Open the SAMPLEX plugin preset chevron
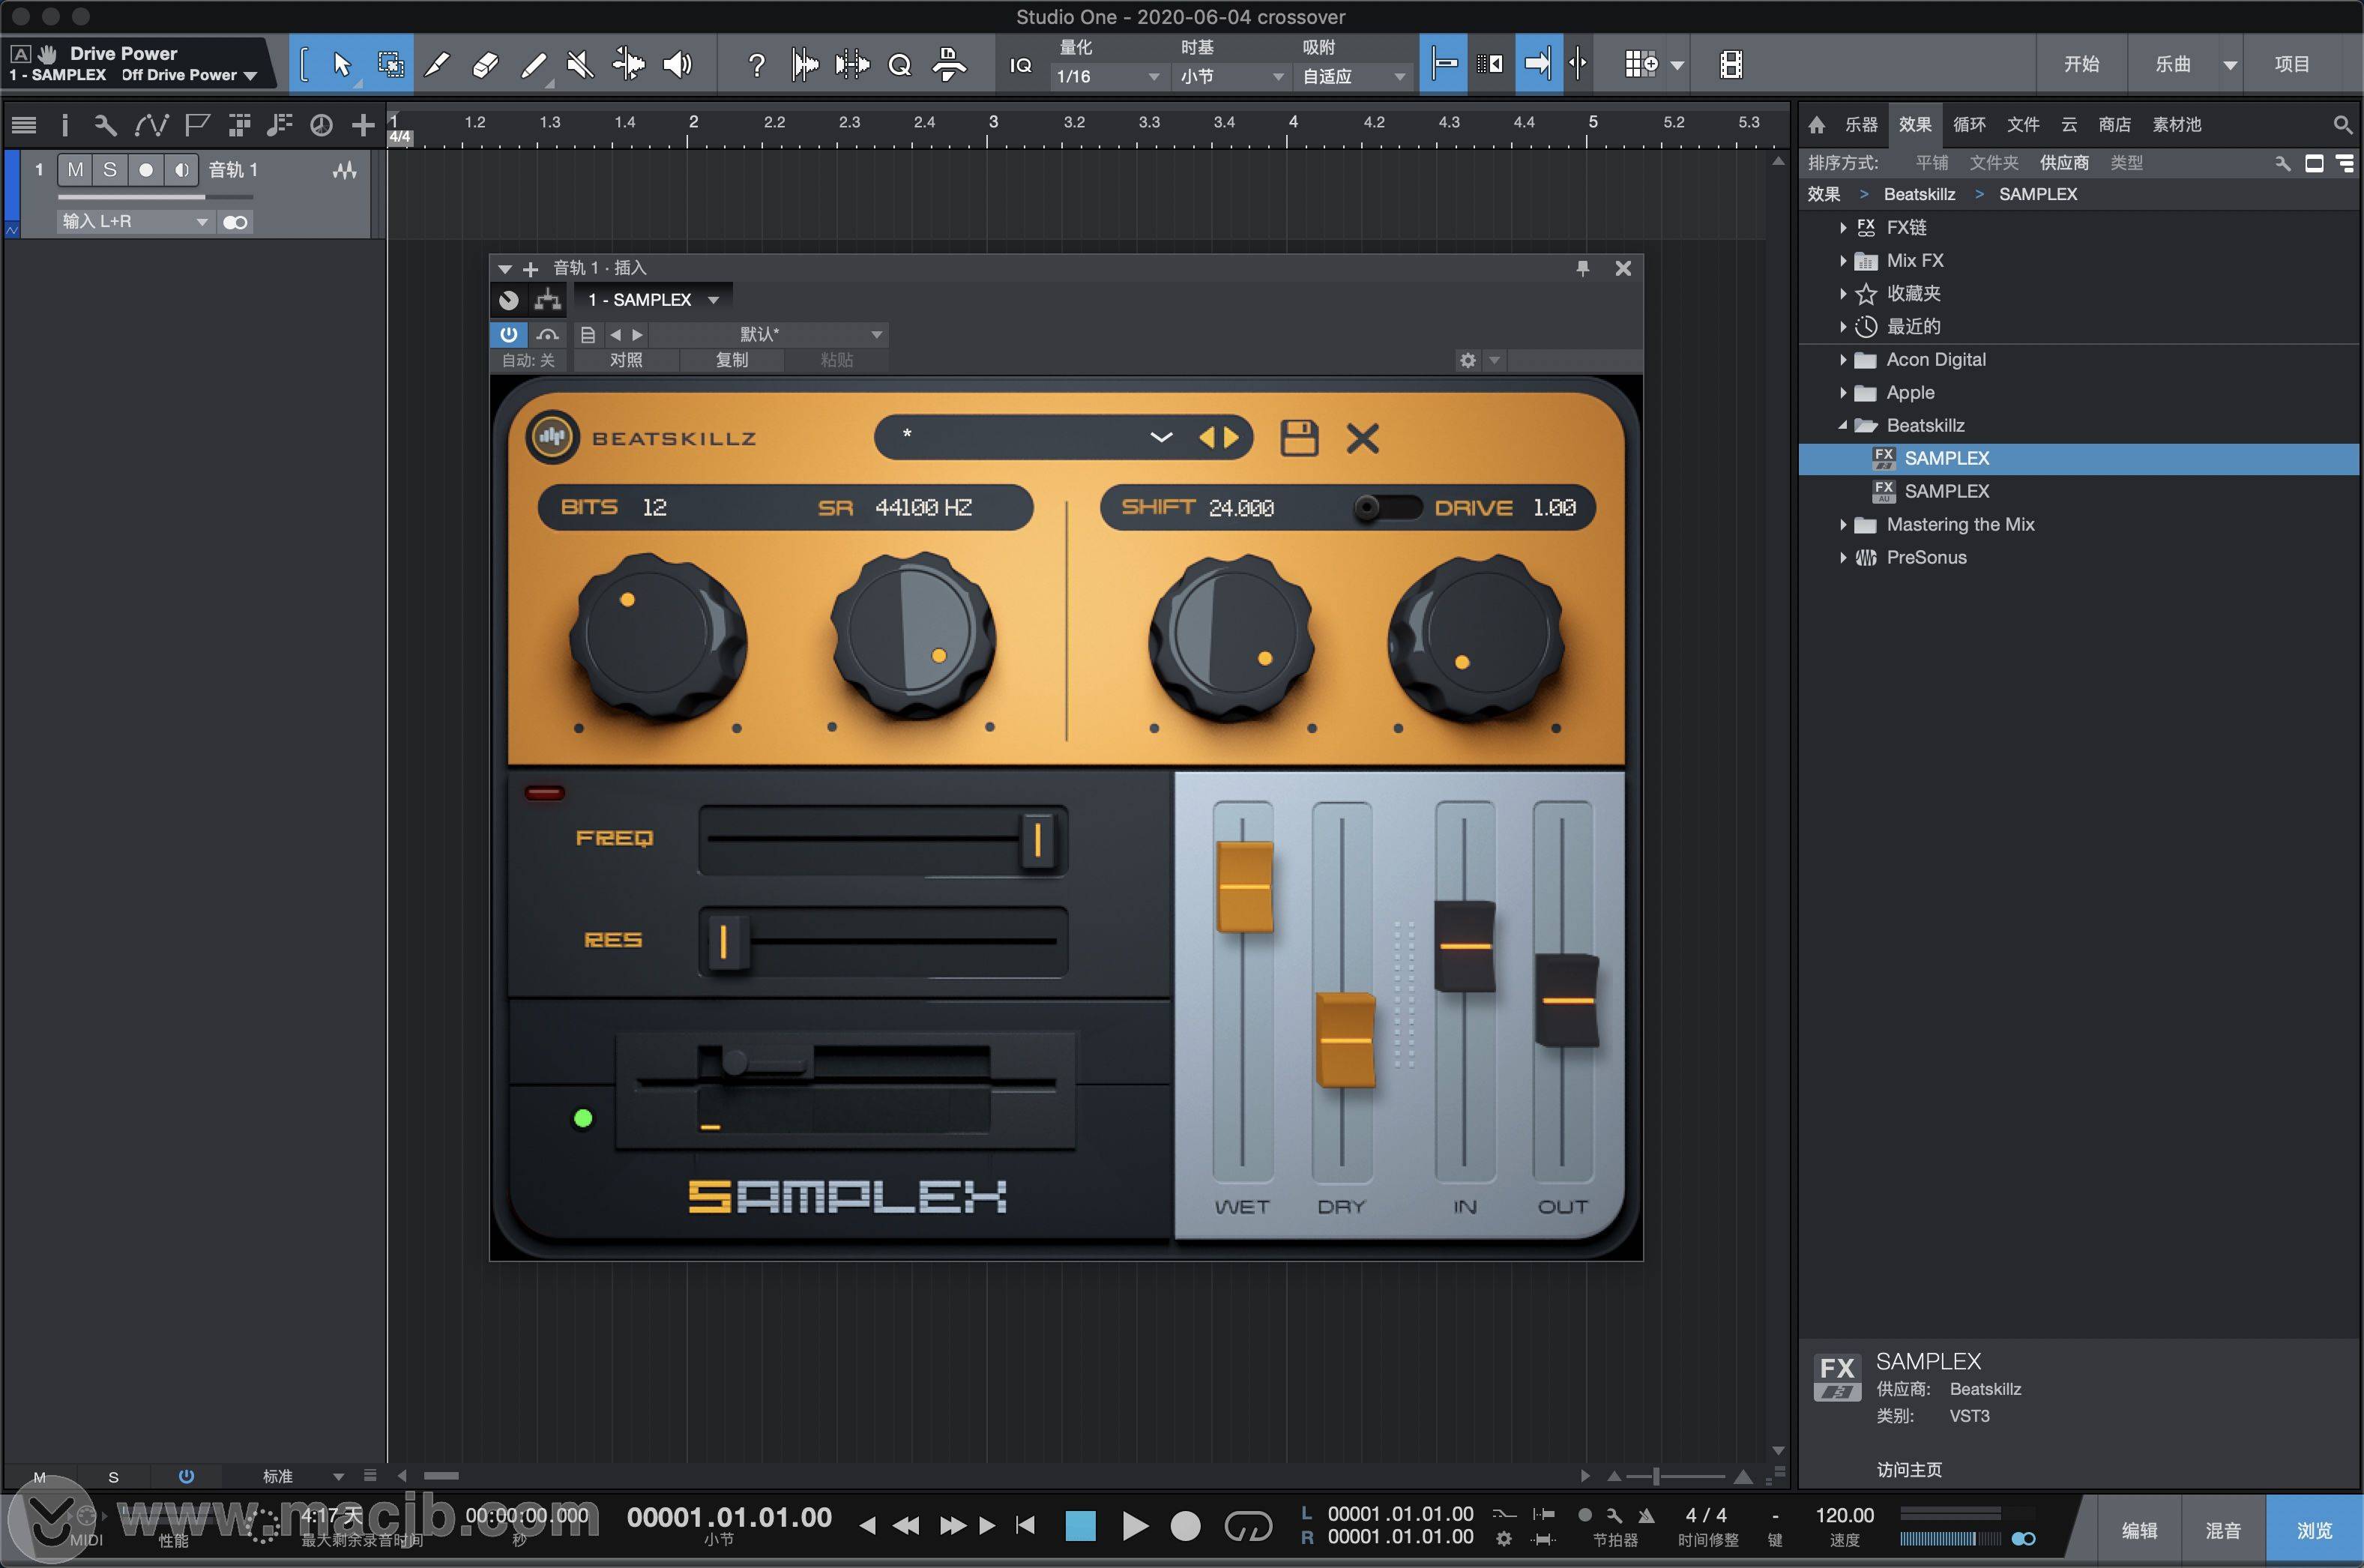This screenshot has width=2364, height=1568. coord(1160,437)
